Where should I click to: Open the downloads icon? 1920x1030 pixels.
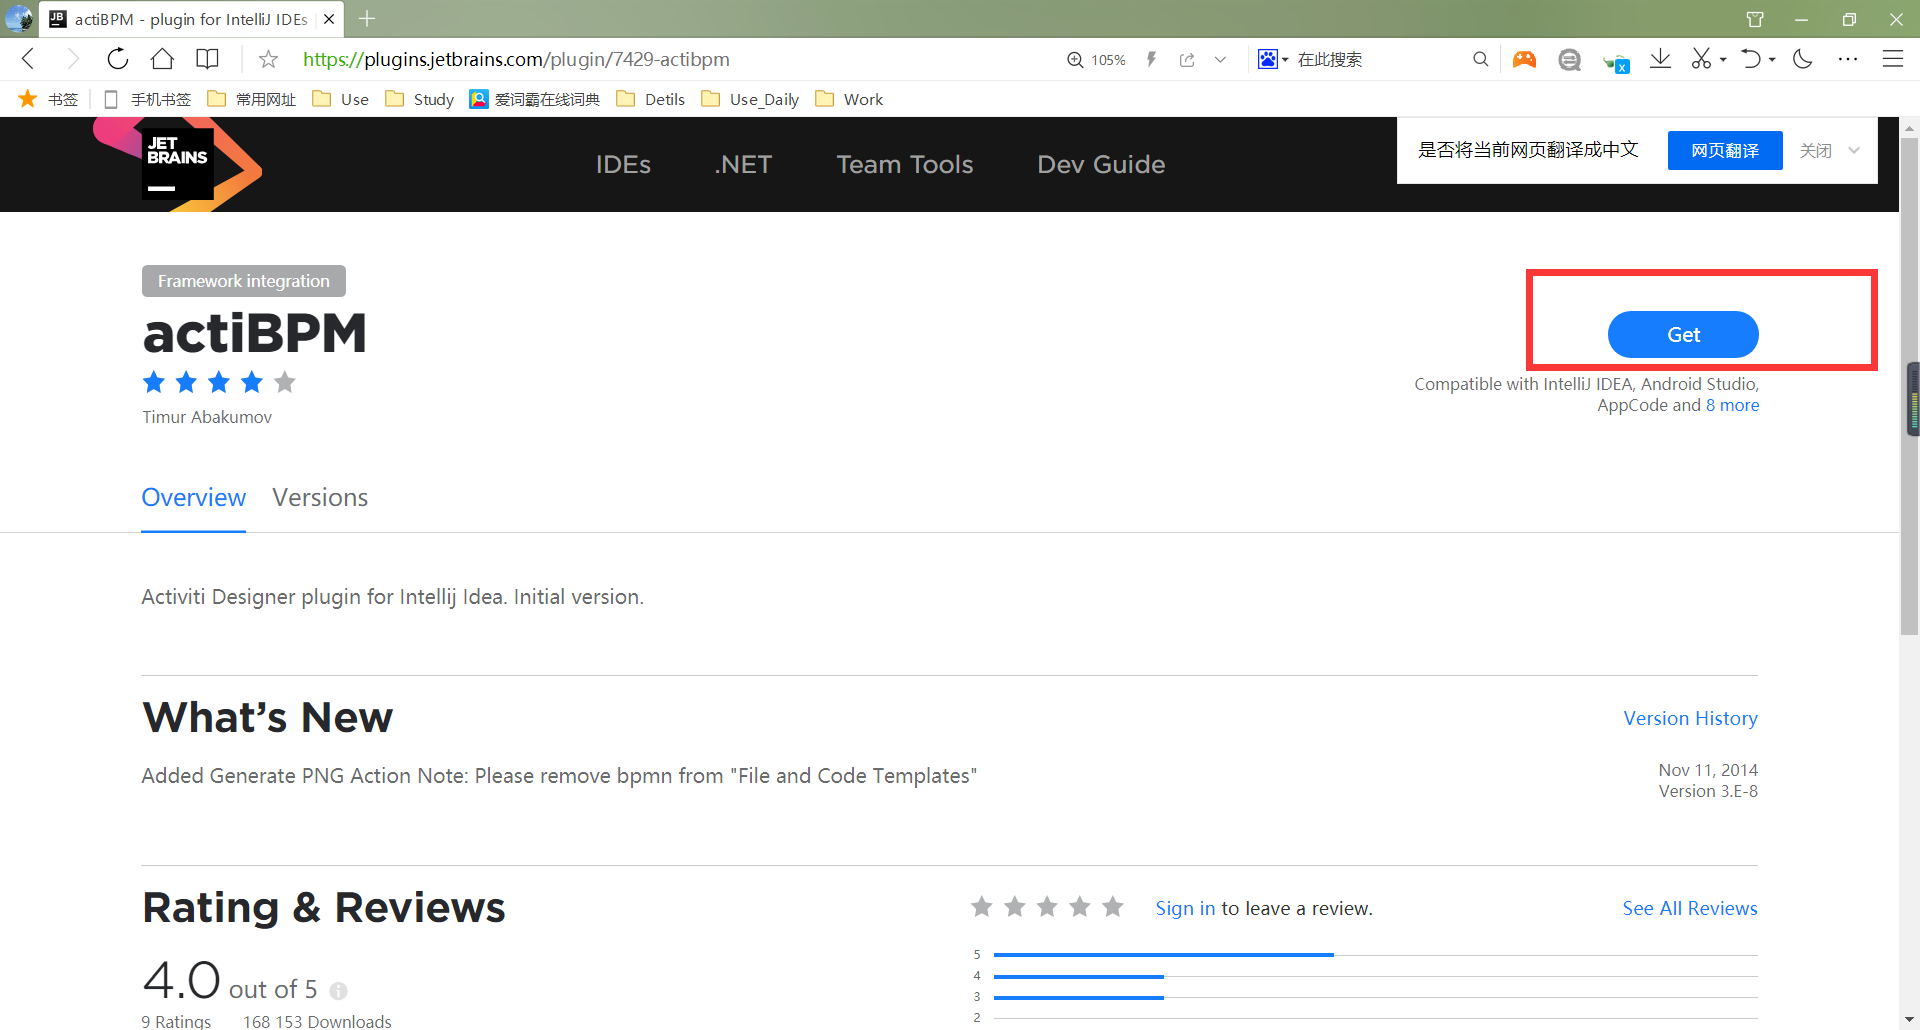pos(1660,60)
